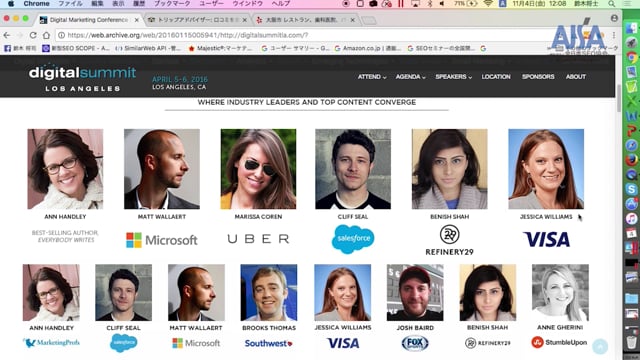This screenshot has width=640, height=360.
Task: Click the ABOUT navigation link
Action: tap(576, 77)
